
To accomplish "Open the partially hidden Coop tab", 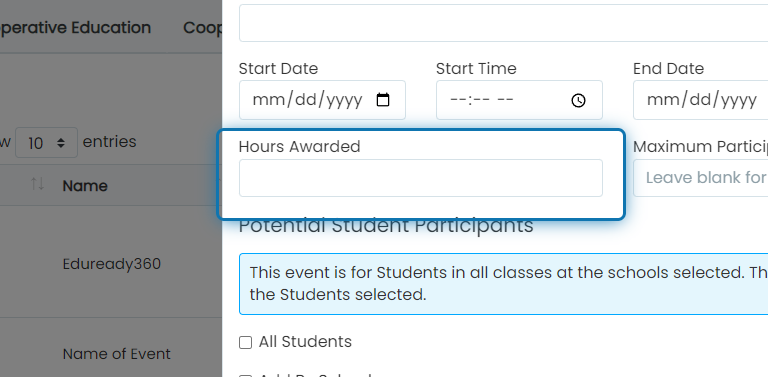I will pos(202,27).
